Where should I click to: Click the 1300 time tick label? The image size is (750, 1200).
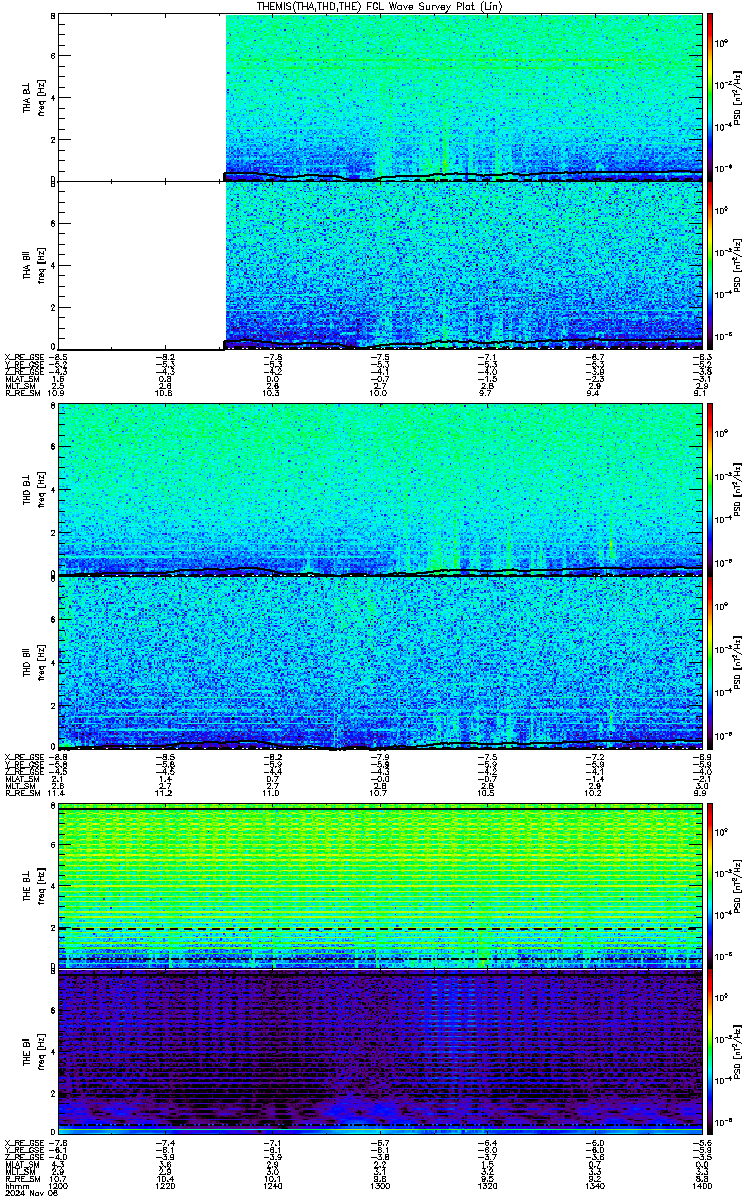(x=380, y=1185)
